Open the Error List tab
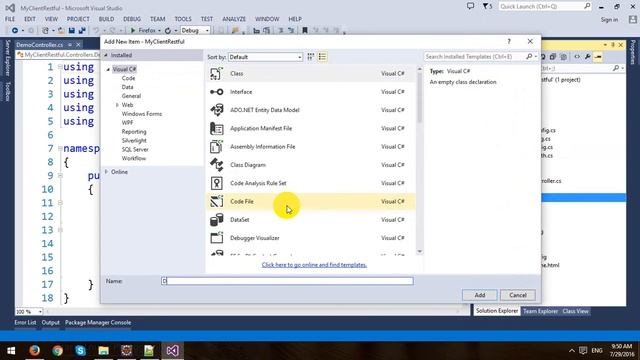The height and width of the screenshot is (360, 640). [25, 322]
